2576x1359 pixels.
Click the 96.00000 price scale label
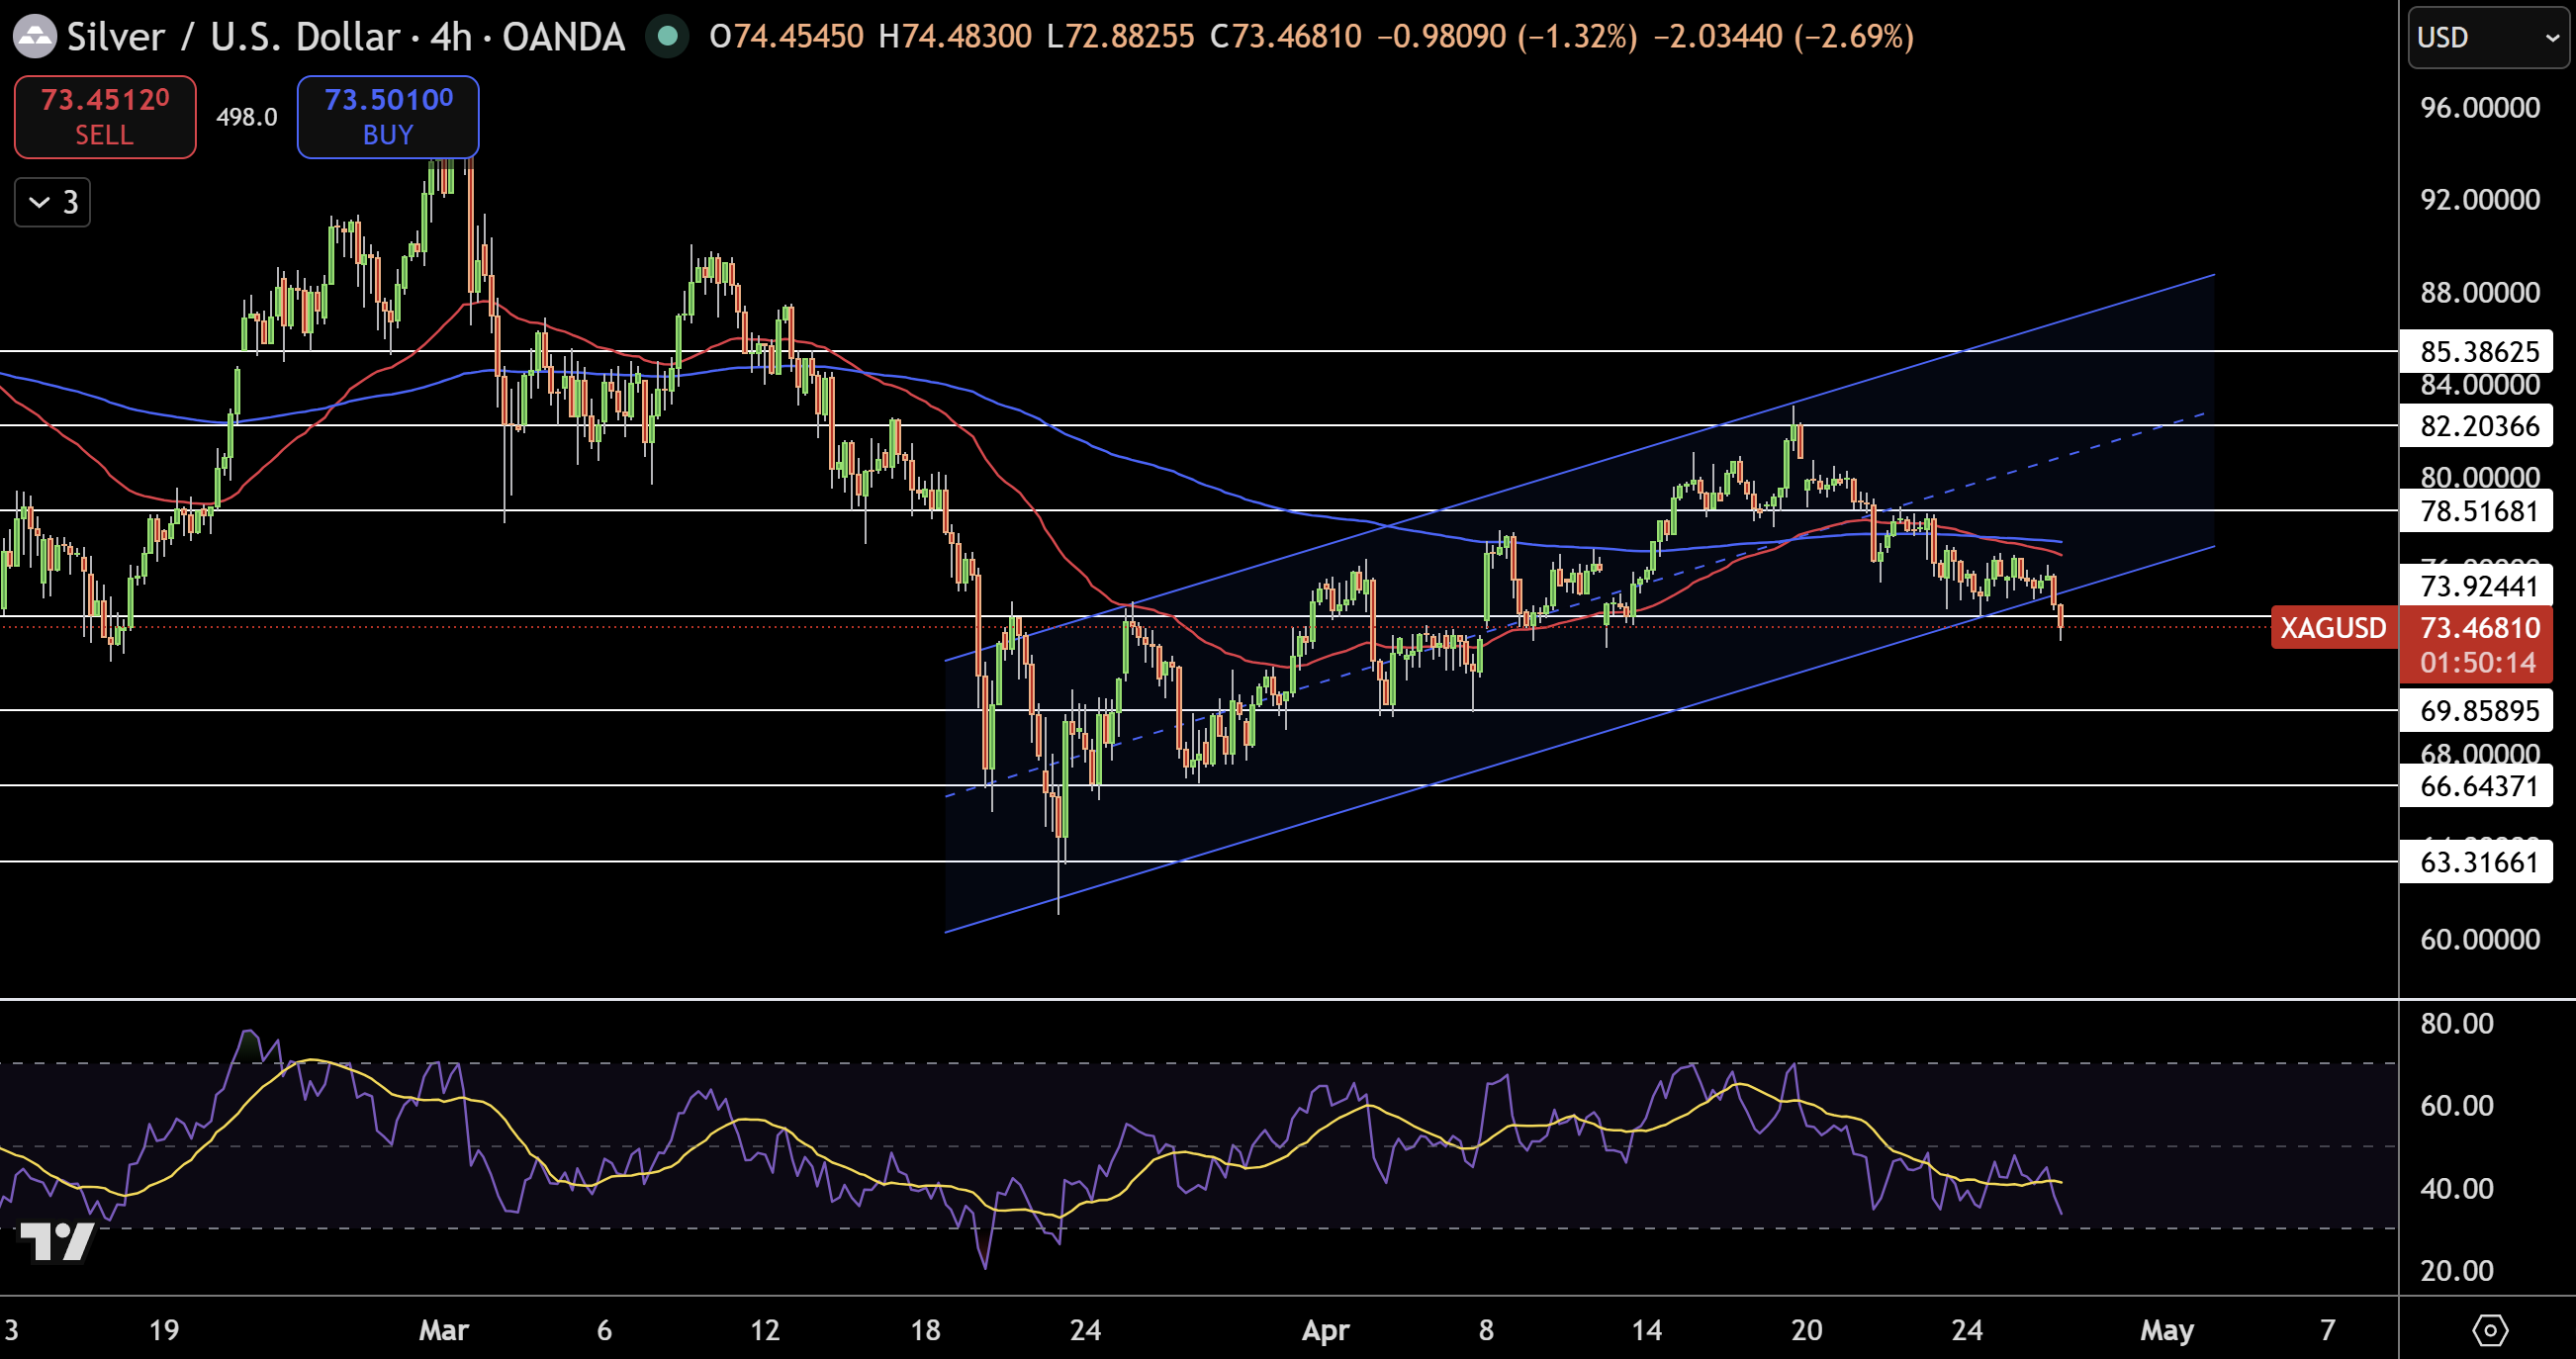click(x=2480, y=108)
